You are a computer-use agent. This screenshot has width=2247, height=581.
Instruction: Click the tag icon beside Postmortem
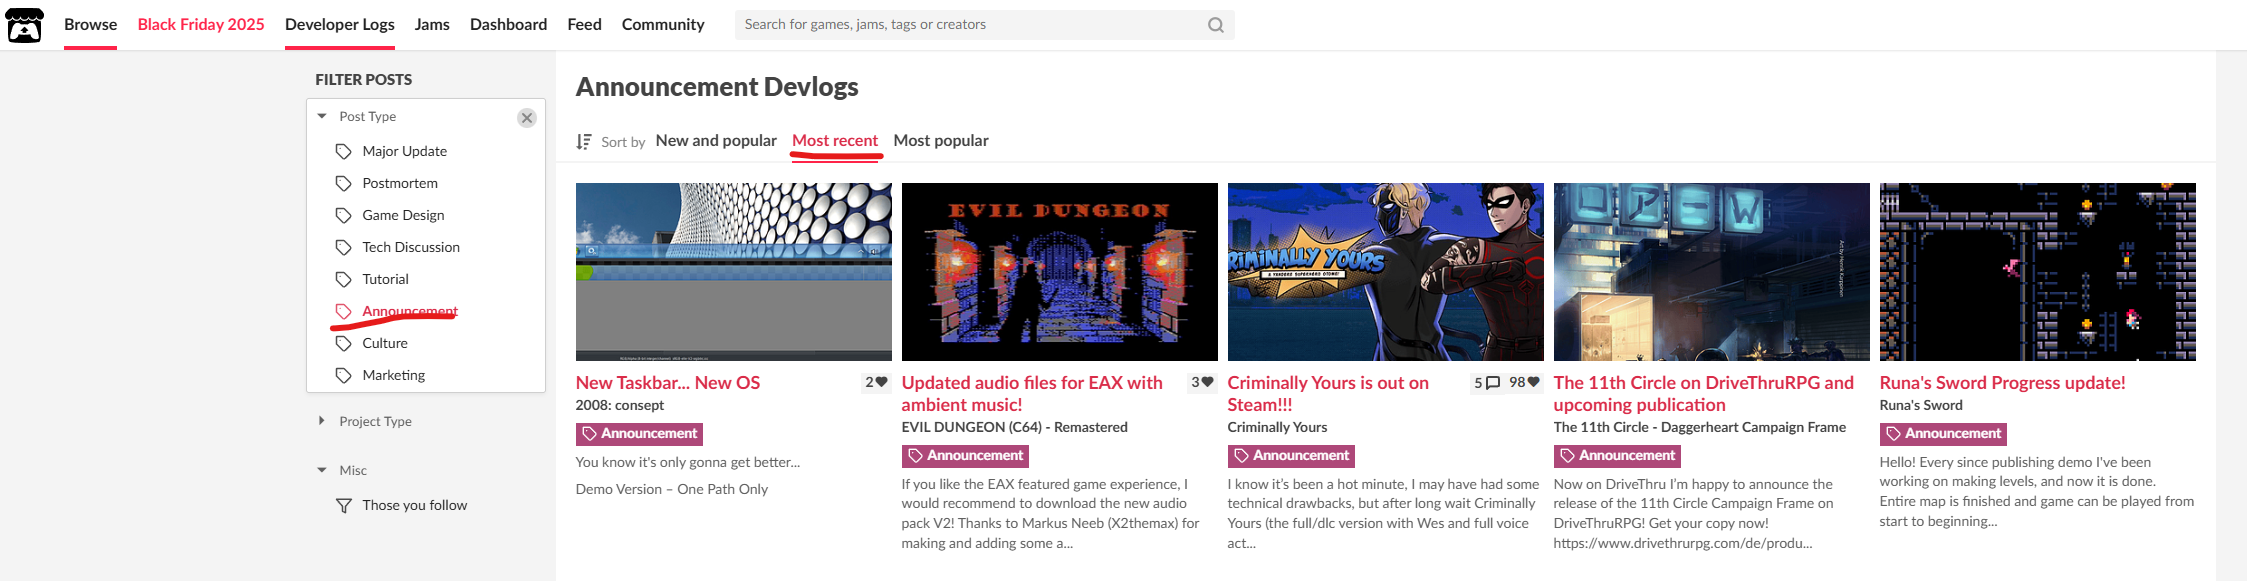pyautogui.click(x=344, y=183)
